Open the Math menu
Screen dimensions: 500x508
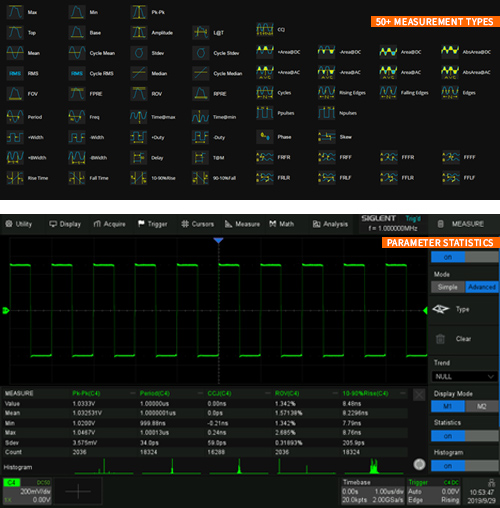tap(282, 224)
